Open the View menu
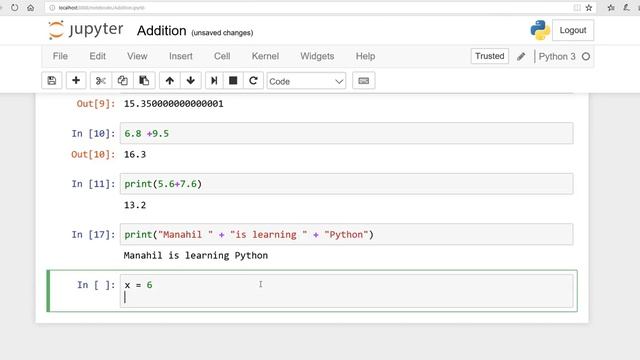The width and height of the screenshot is (640, 360). coord(137,56)
